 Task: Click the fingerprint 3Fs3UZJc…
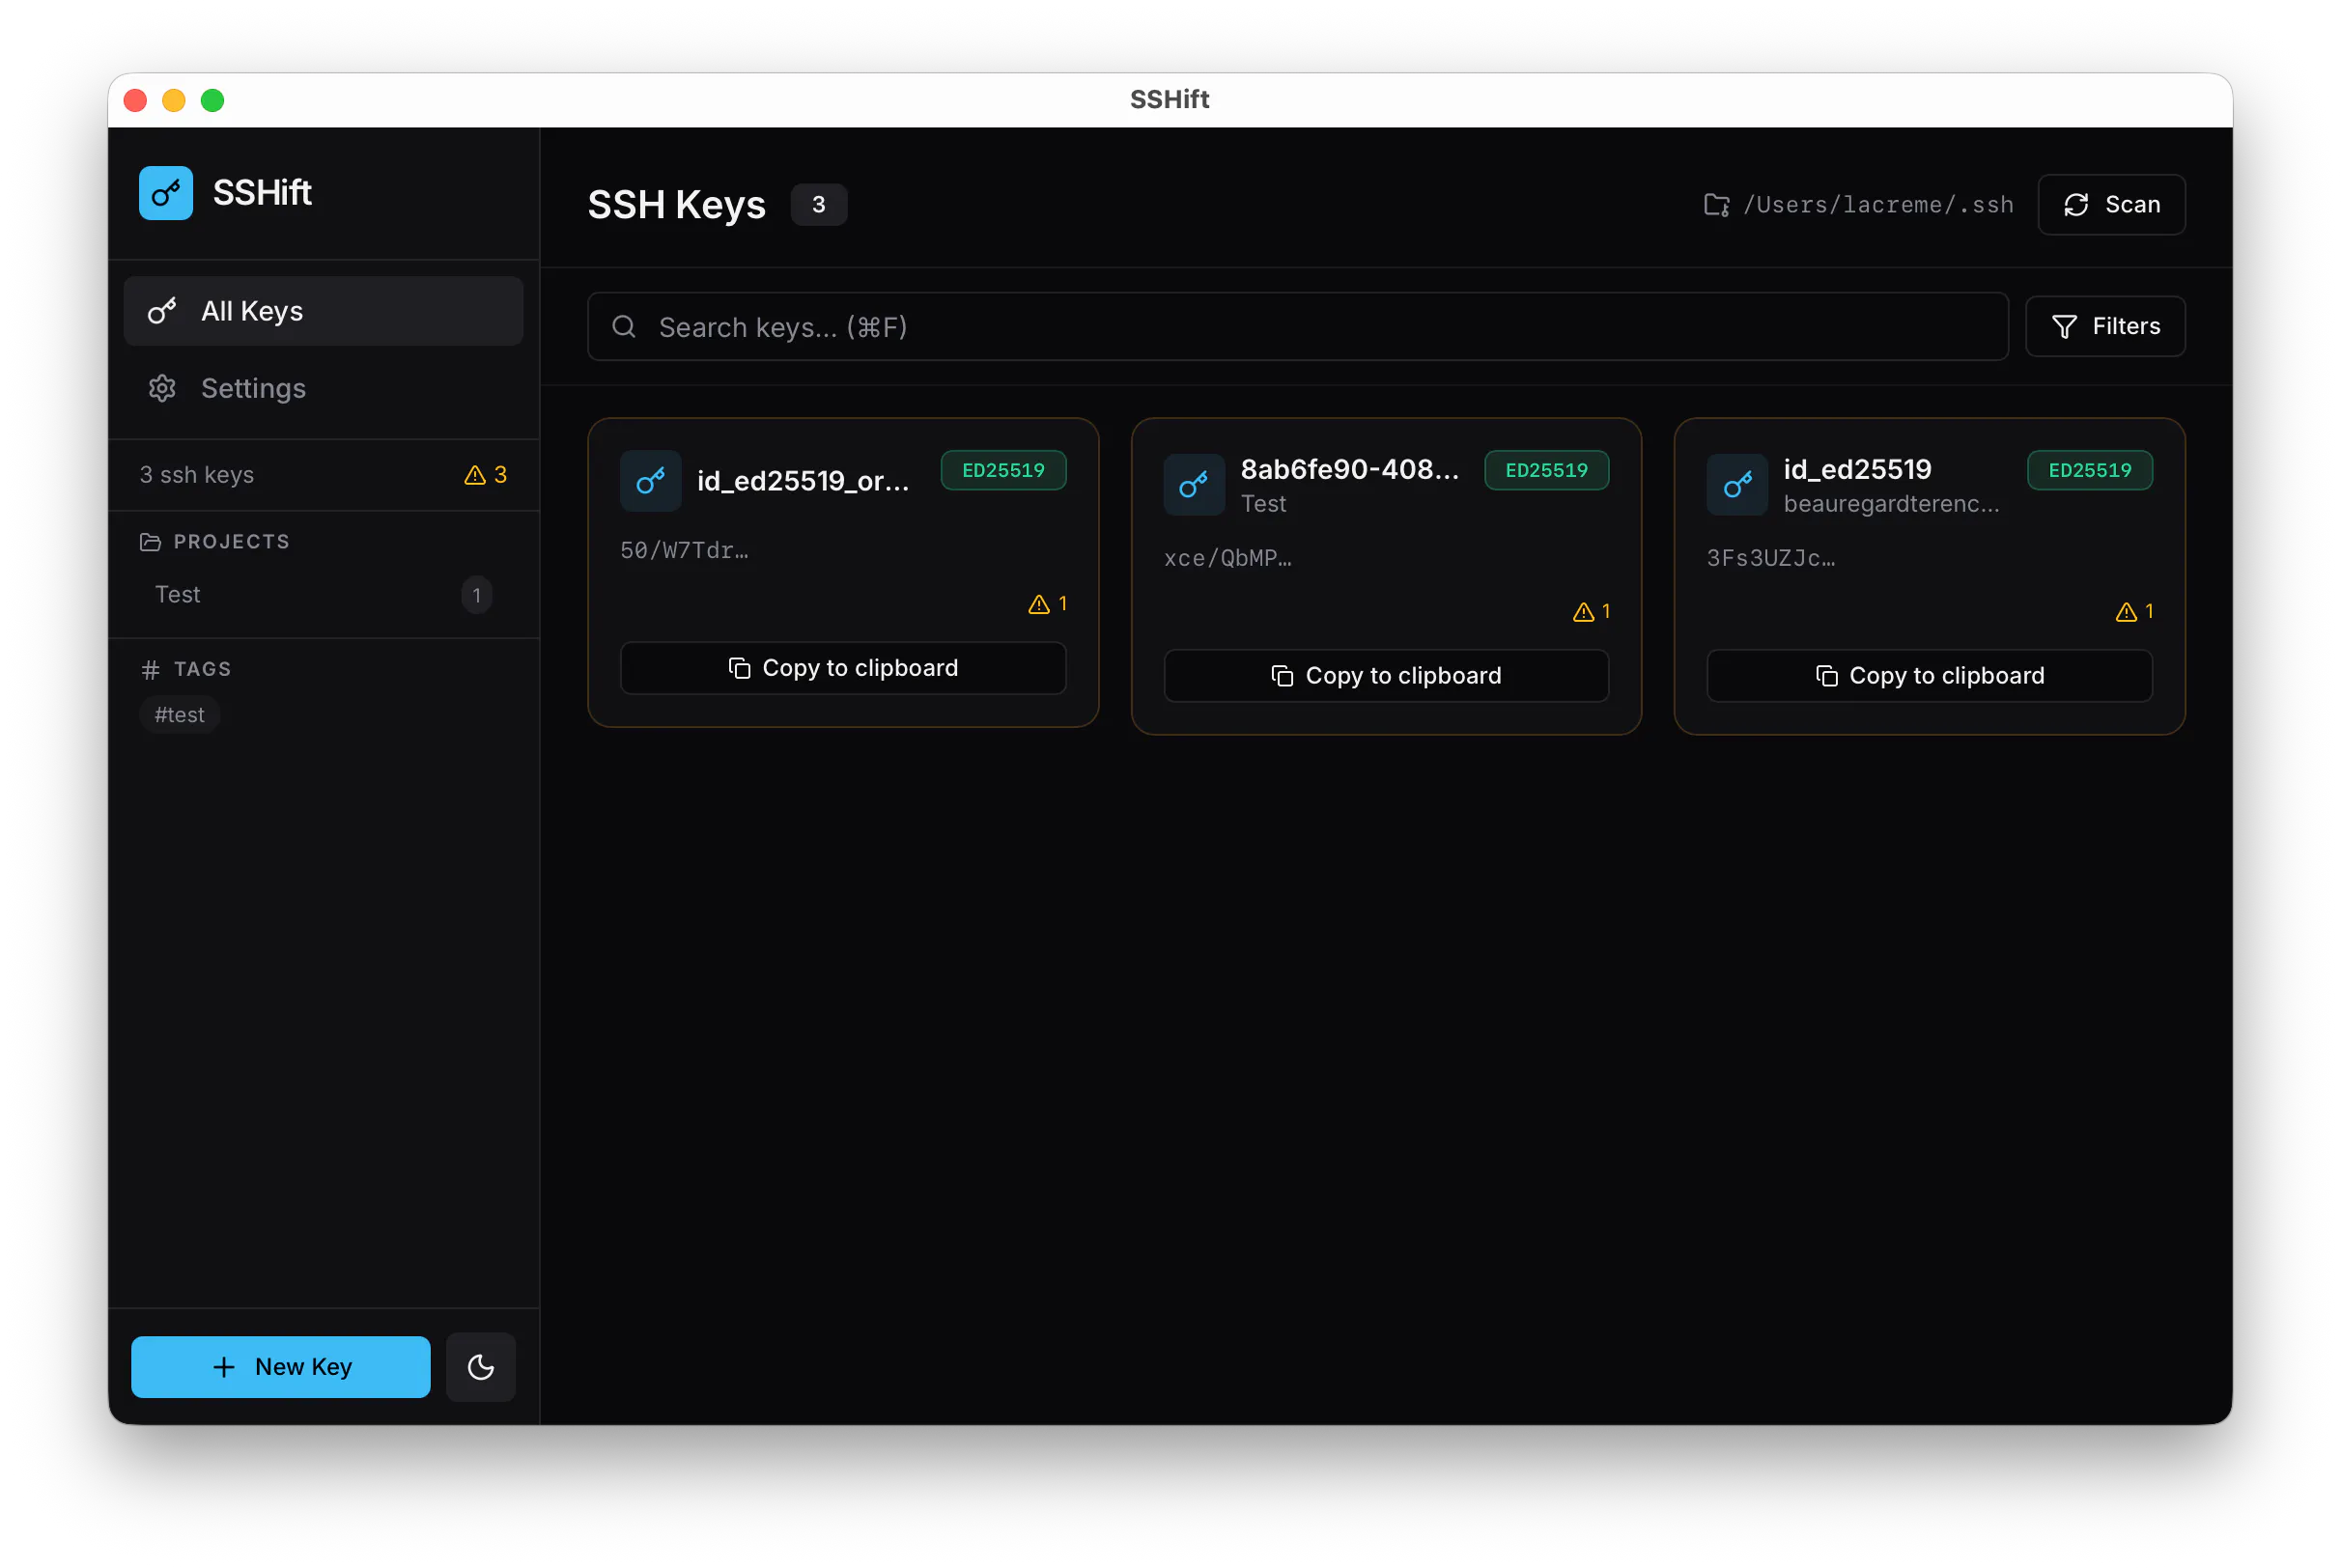coord(1770,558)
